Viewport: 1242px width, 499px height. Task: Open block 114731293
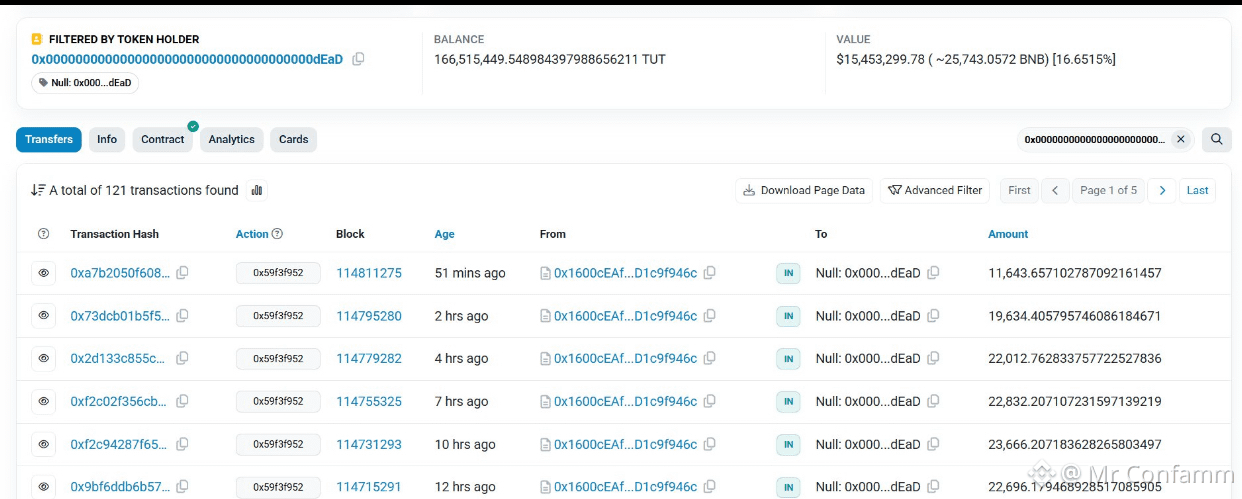tap(369, 444)
